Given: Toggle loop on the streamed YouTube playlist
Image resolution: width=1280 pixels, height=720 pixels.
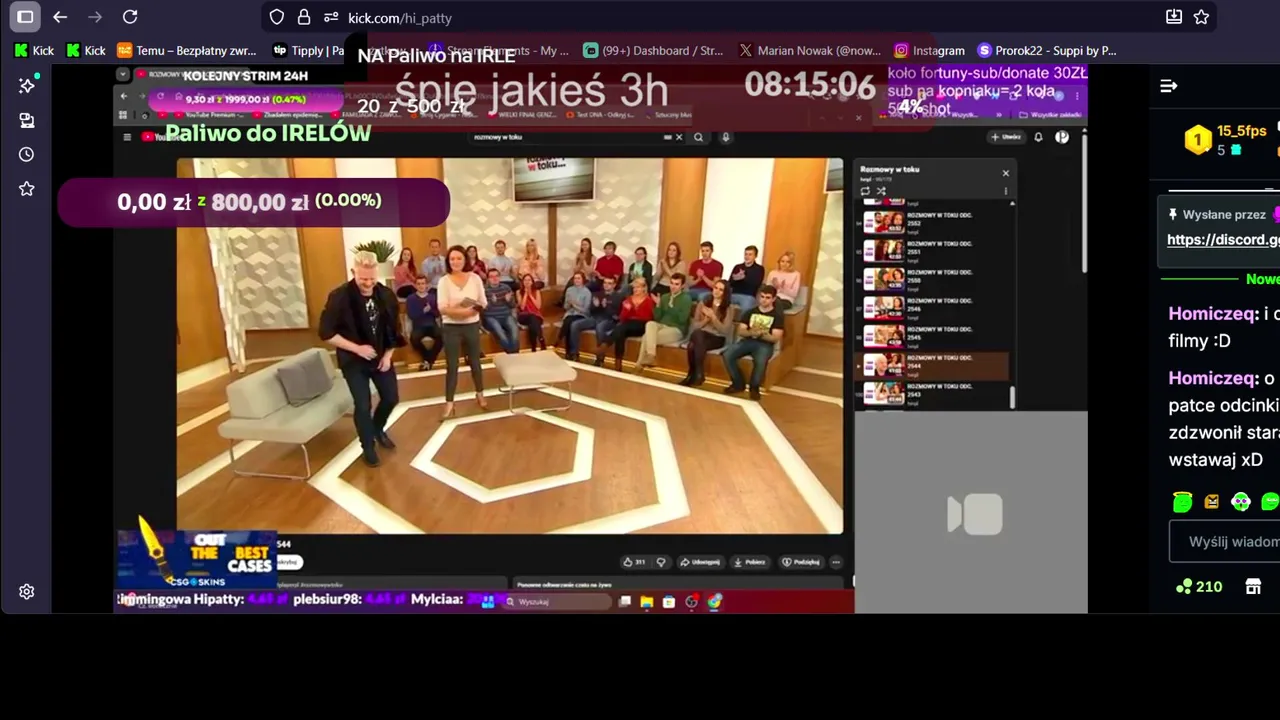Looking at the screenshot, I should tap(865, 191).
